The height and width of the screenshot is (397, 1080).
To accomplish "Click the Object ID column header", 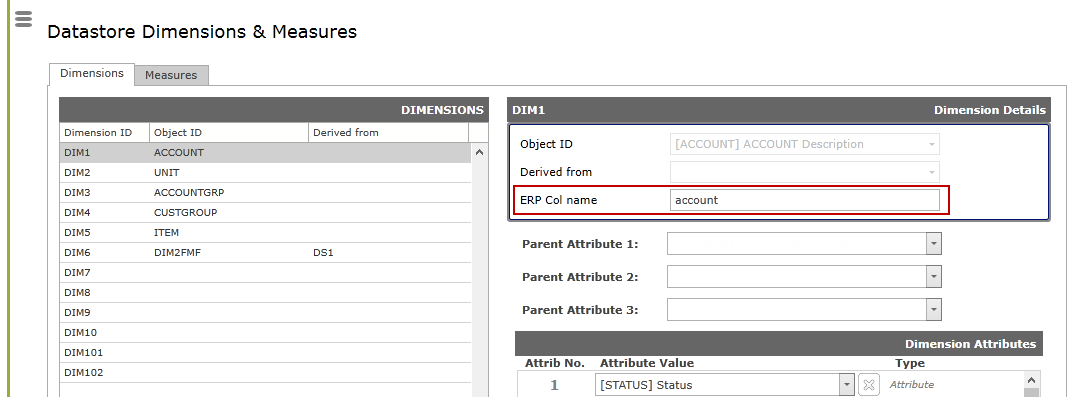I will (229, 132).
